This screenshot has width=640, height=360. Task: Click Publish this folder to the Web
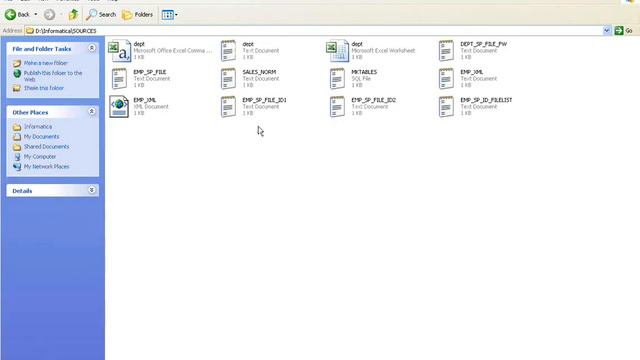tap(53, 76)
